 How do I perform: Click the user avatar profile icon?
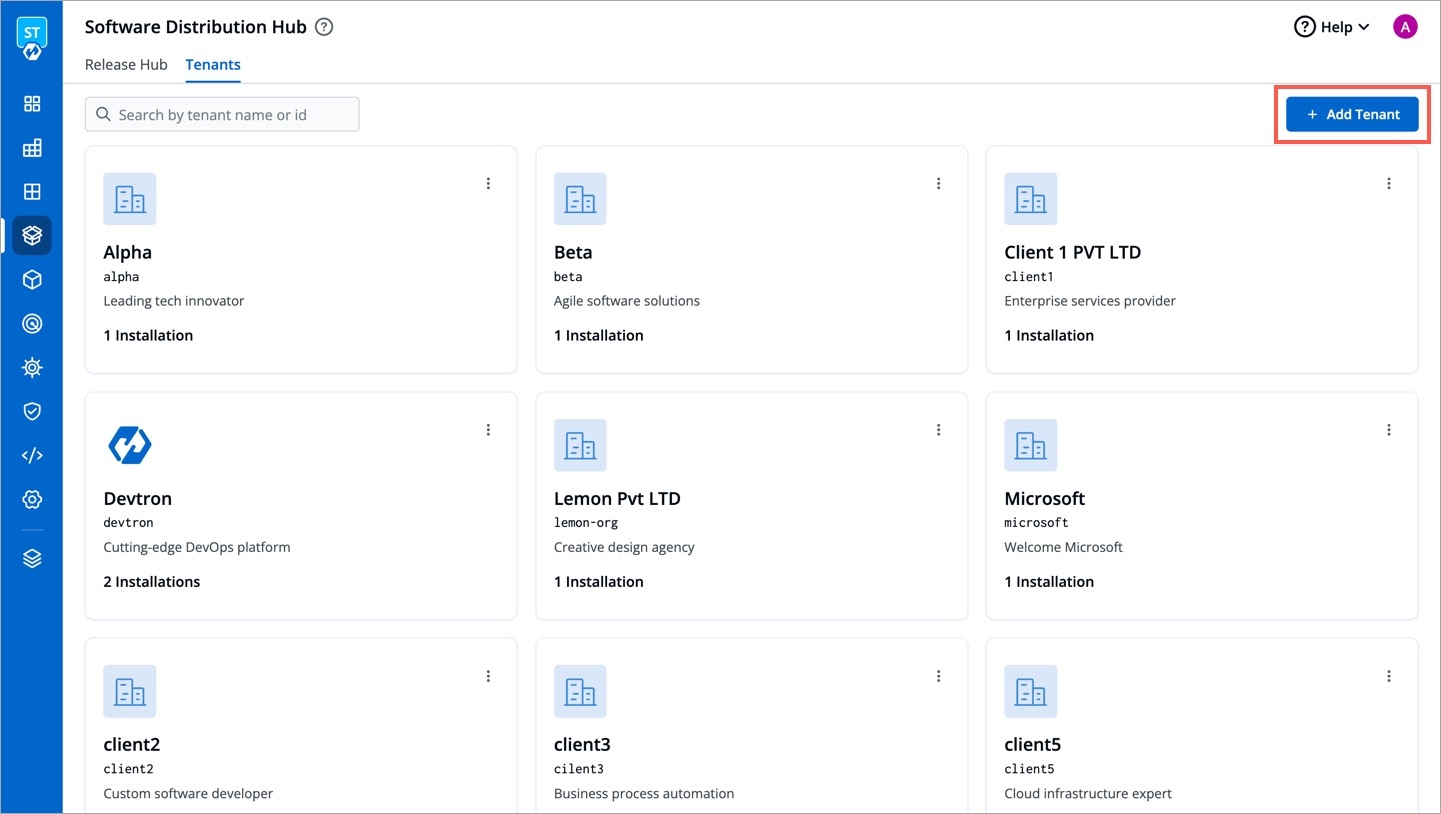(x=1405, y=27)
